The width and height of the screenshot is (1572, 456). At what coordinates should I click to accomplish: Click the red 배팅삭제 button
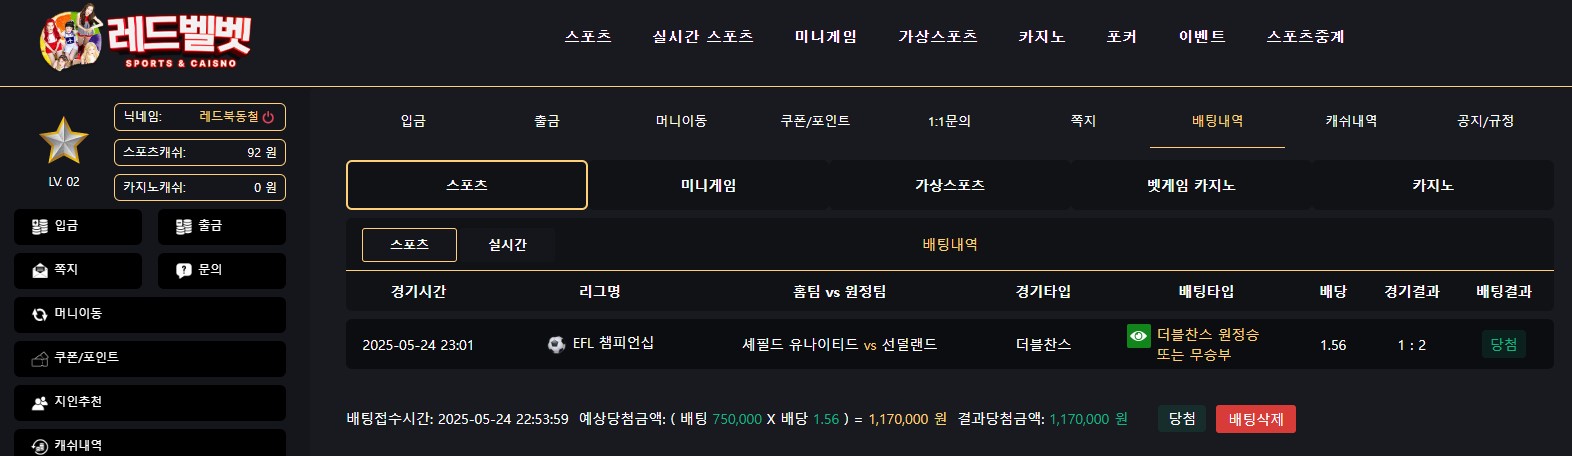(x=1256, y=419)
